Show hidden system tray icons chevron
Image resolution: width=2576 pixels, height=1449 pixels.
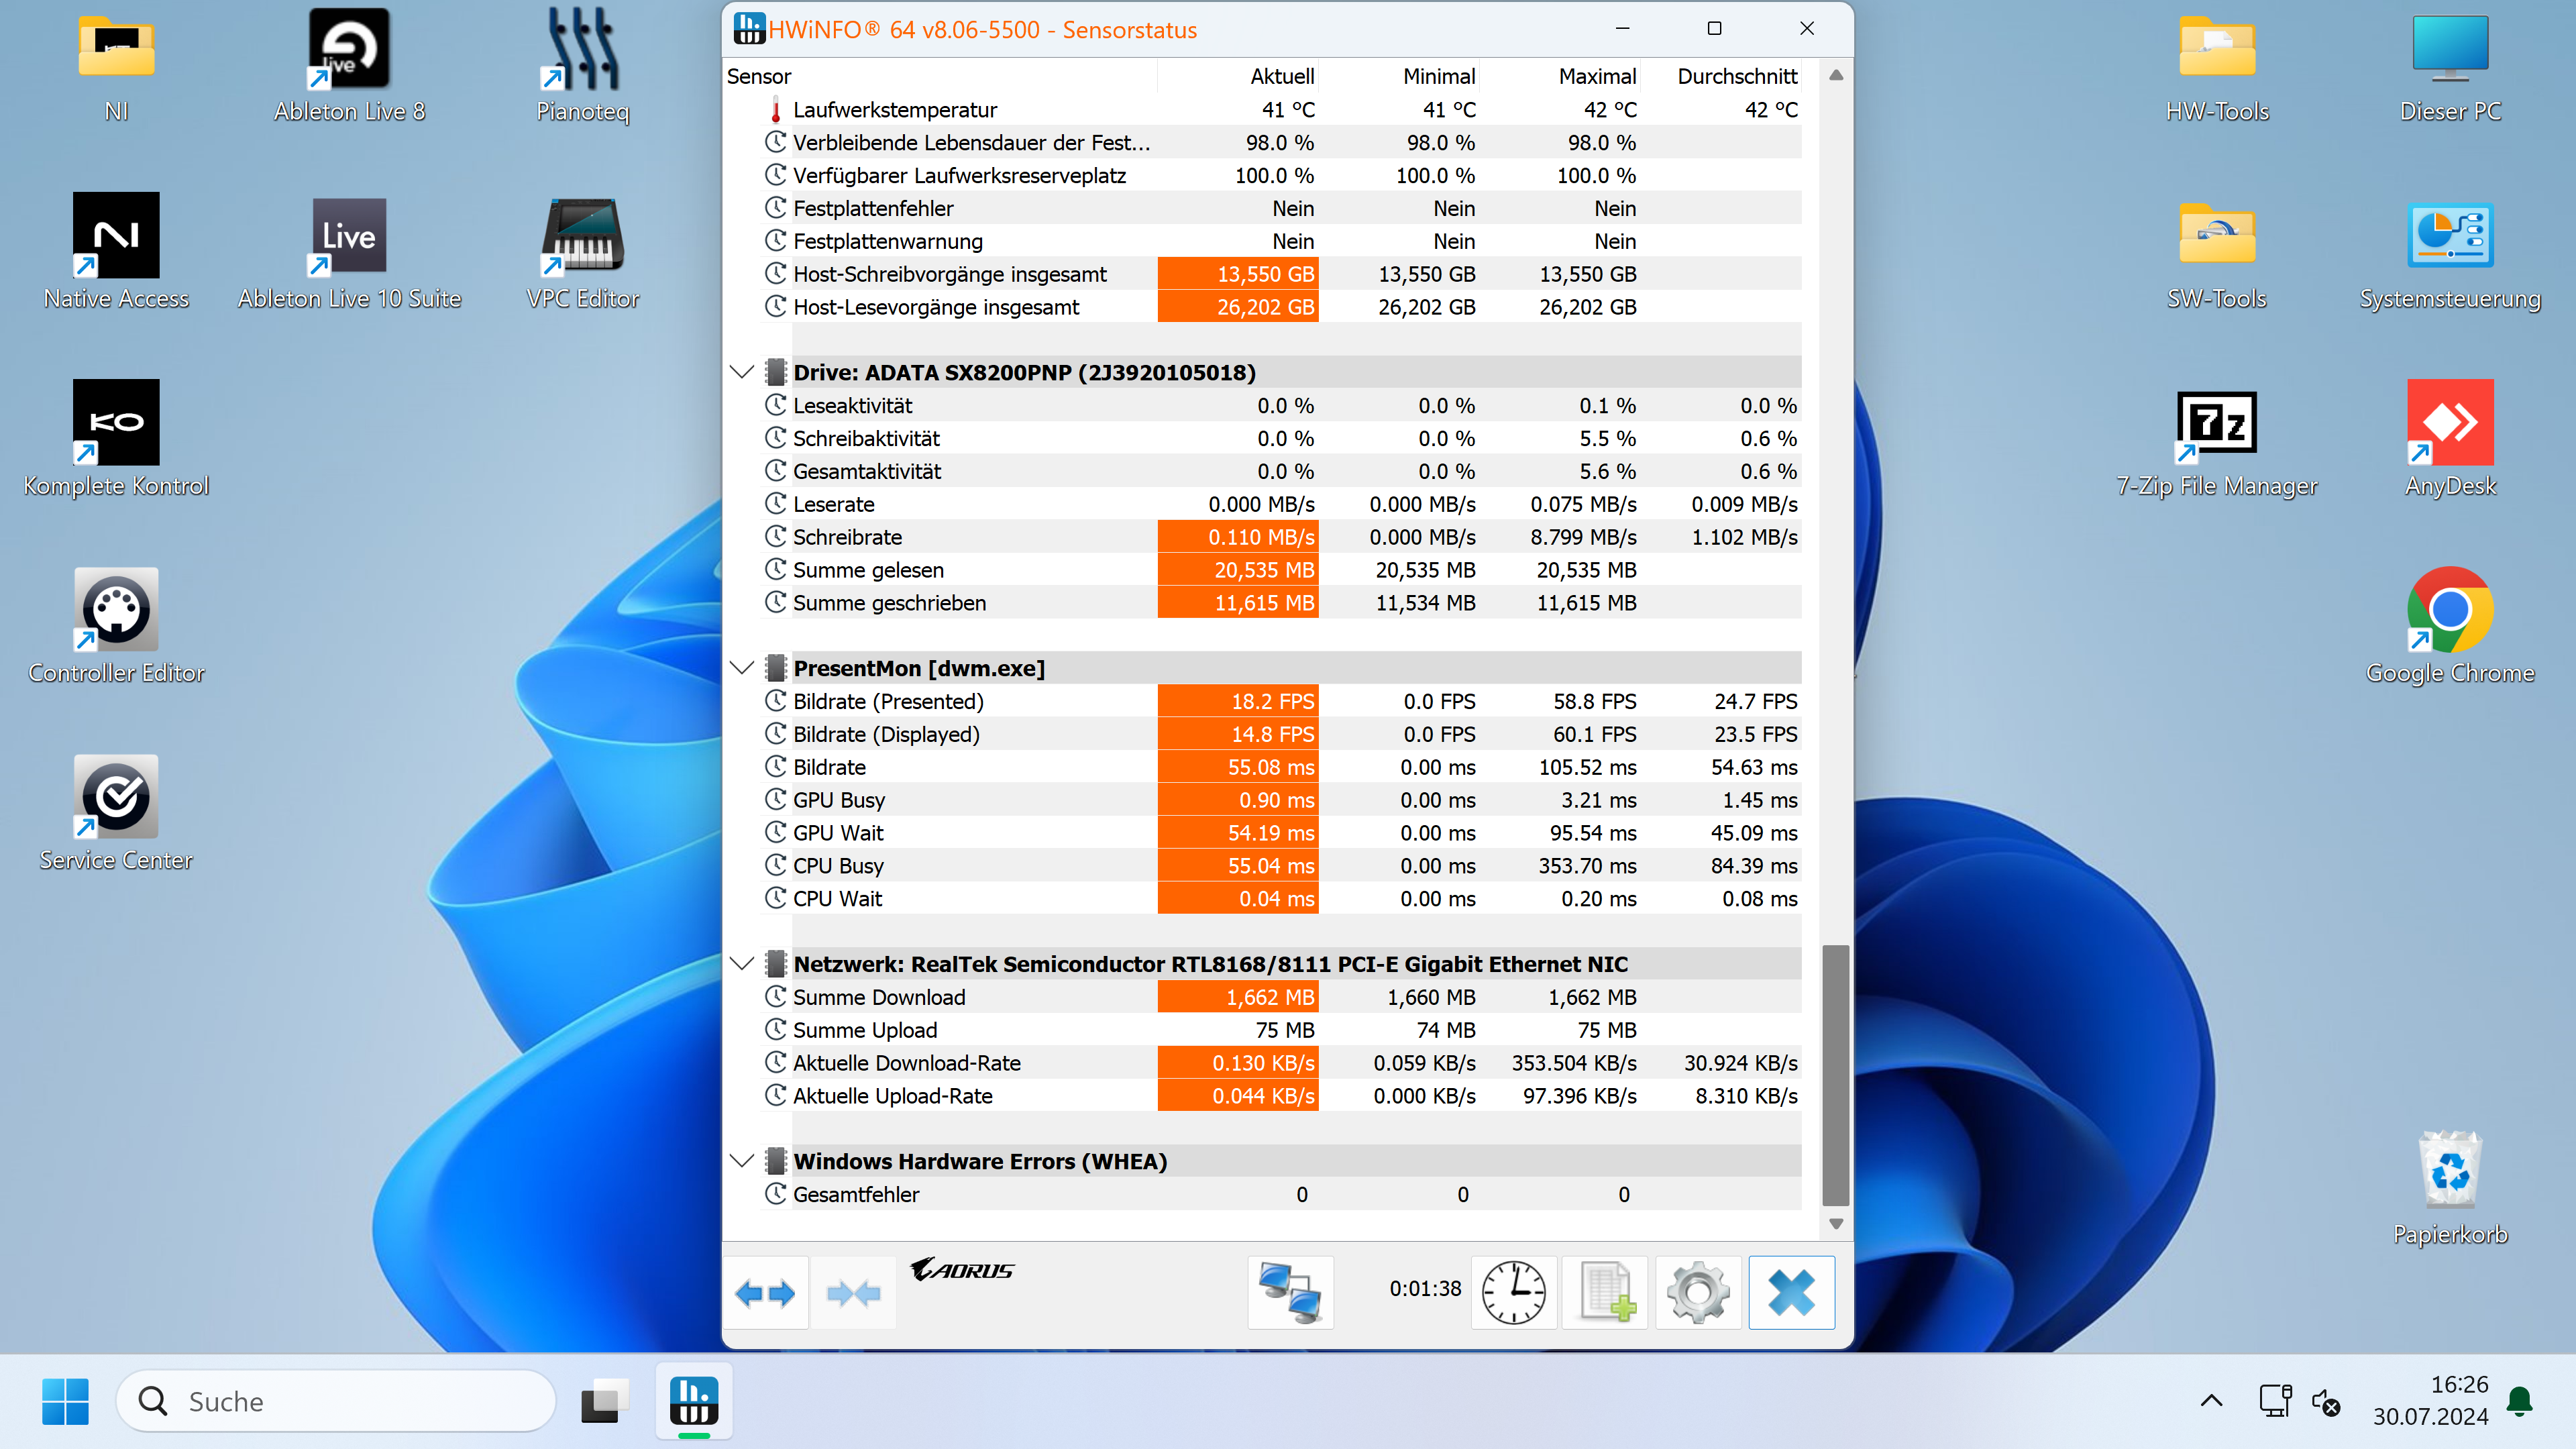click(2211, 1401)
